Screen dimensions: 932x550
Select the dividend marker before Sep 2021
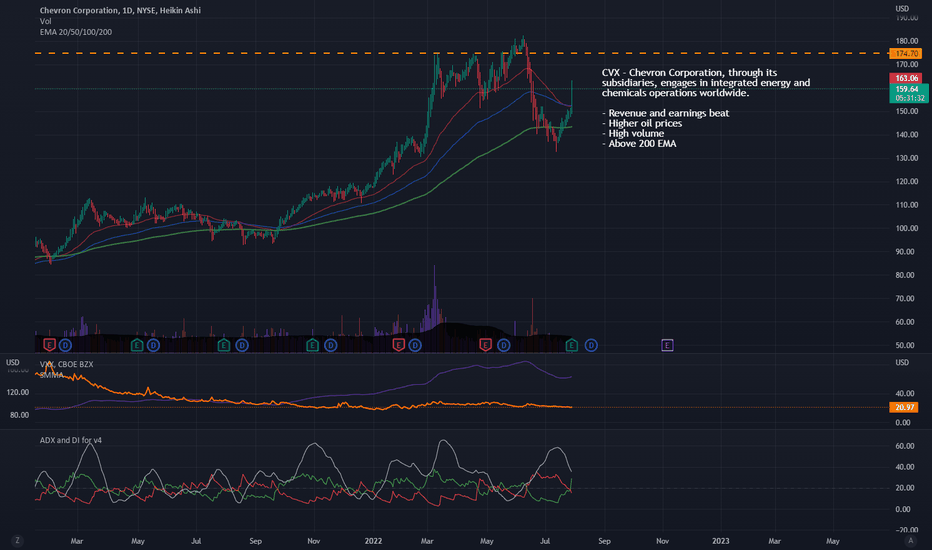tap(242, 345)
